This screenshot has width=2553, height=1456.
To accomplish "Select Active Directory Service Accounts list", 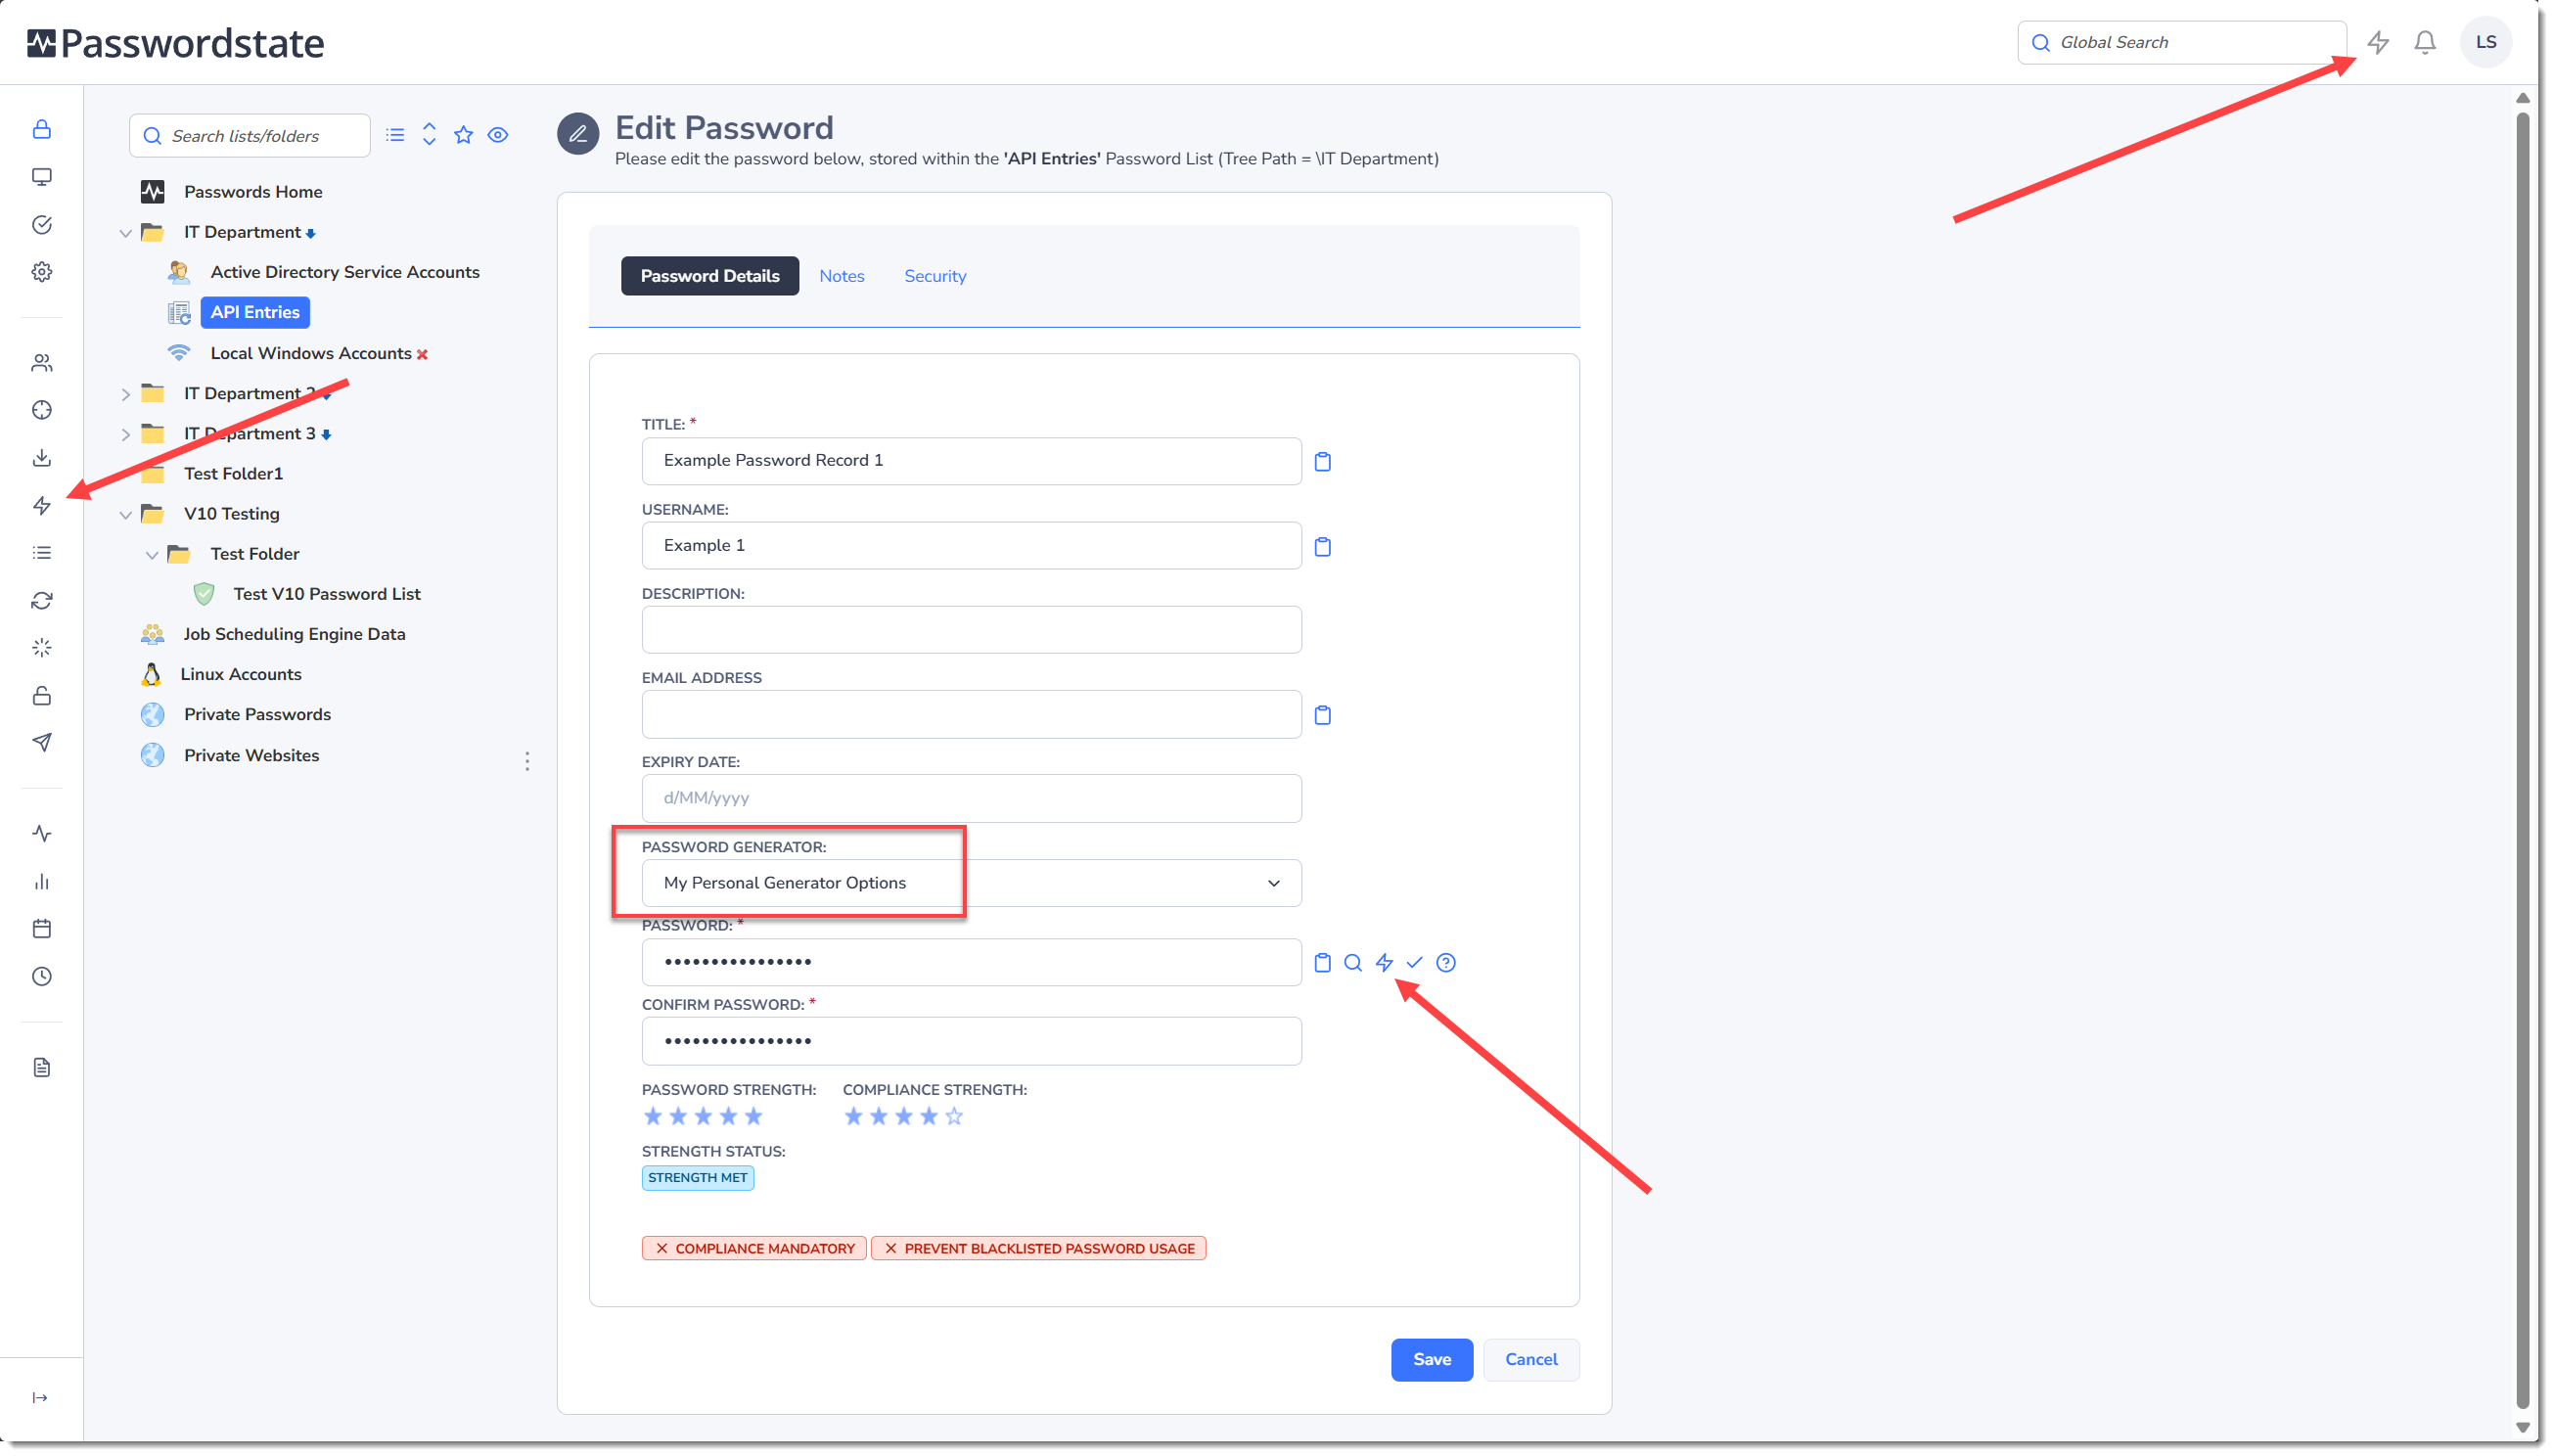I will [345, 272].
